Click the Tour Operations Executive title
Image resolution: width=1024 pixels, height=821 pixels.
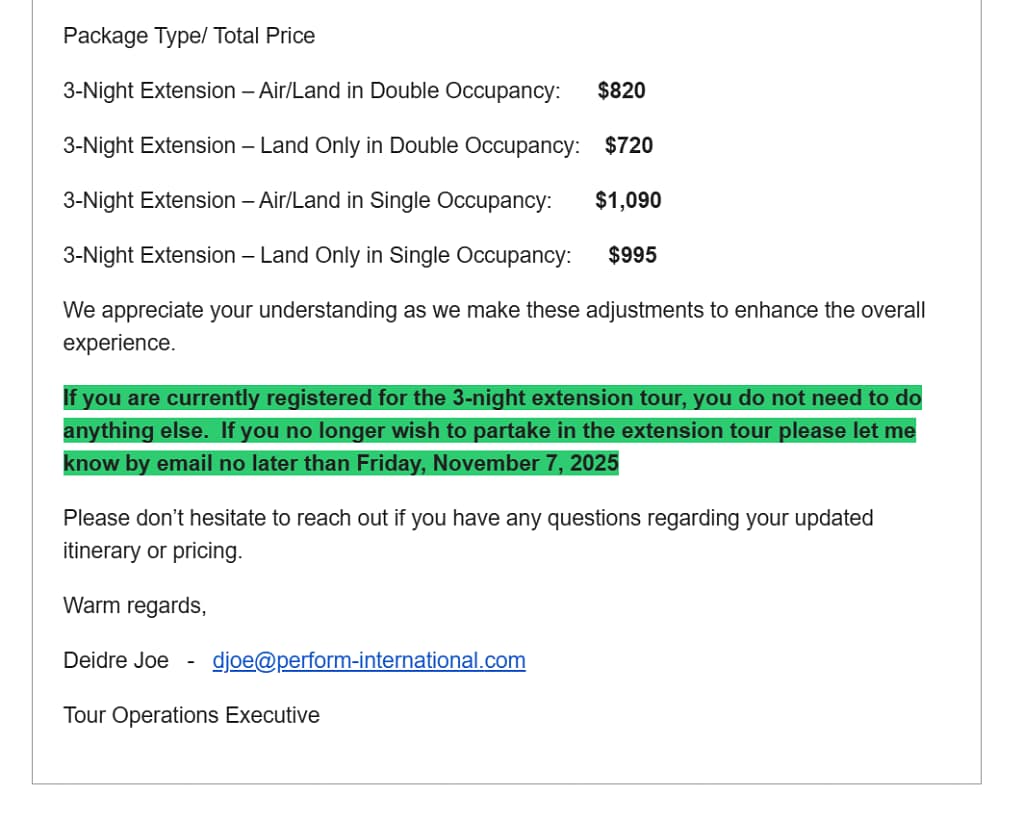click(191, 716)
